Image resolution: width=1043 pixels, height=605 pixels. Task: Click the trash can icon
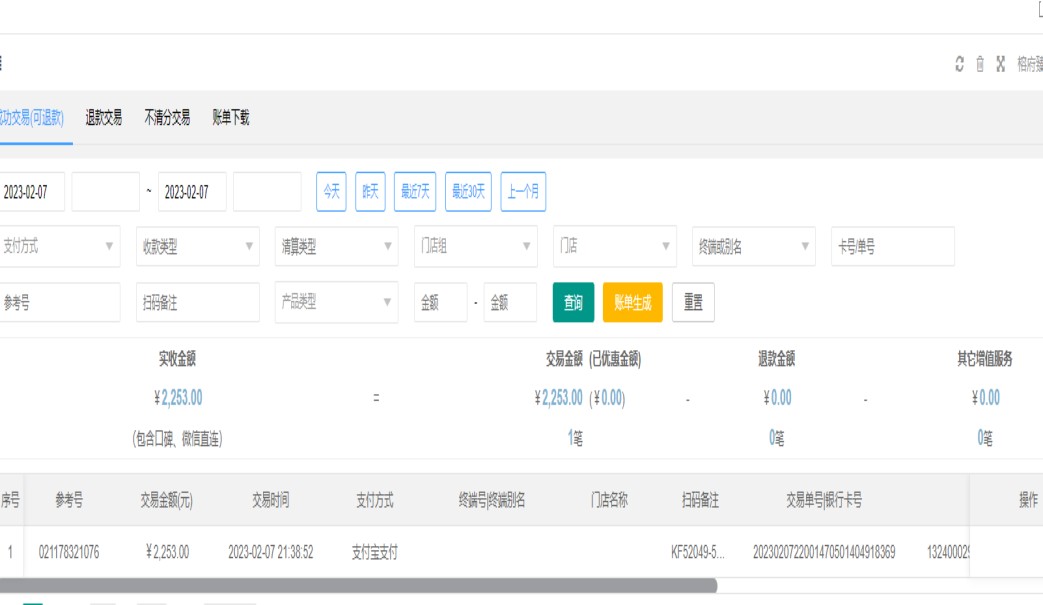pos(980,64)
